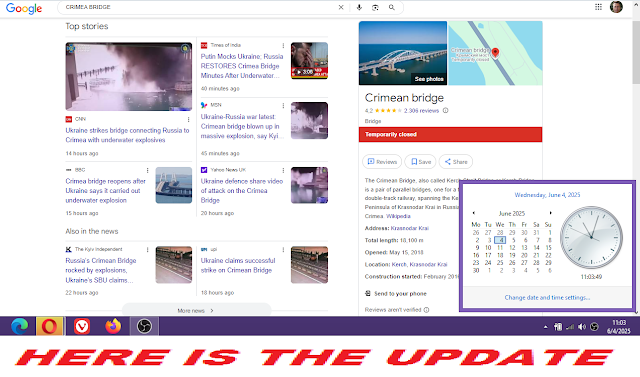Open Ukraine-Russia war latest headline
The width and height of the screenshot is (640, 377).
pos(241,126)
